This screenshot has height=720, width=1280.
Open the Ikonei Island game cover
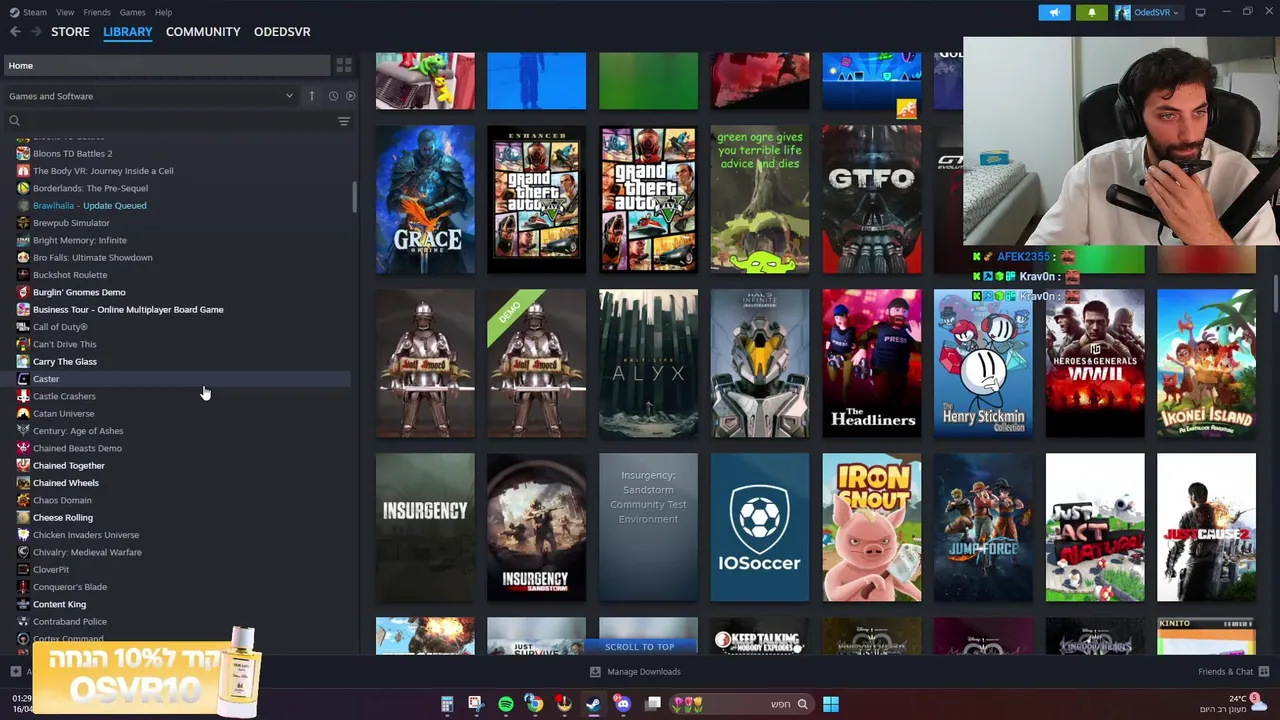coord(1206,364)
